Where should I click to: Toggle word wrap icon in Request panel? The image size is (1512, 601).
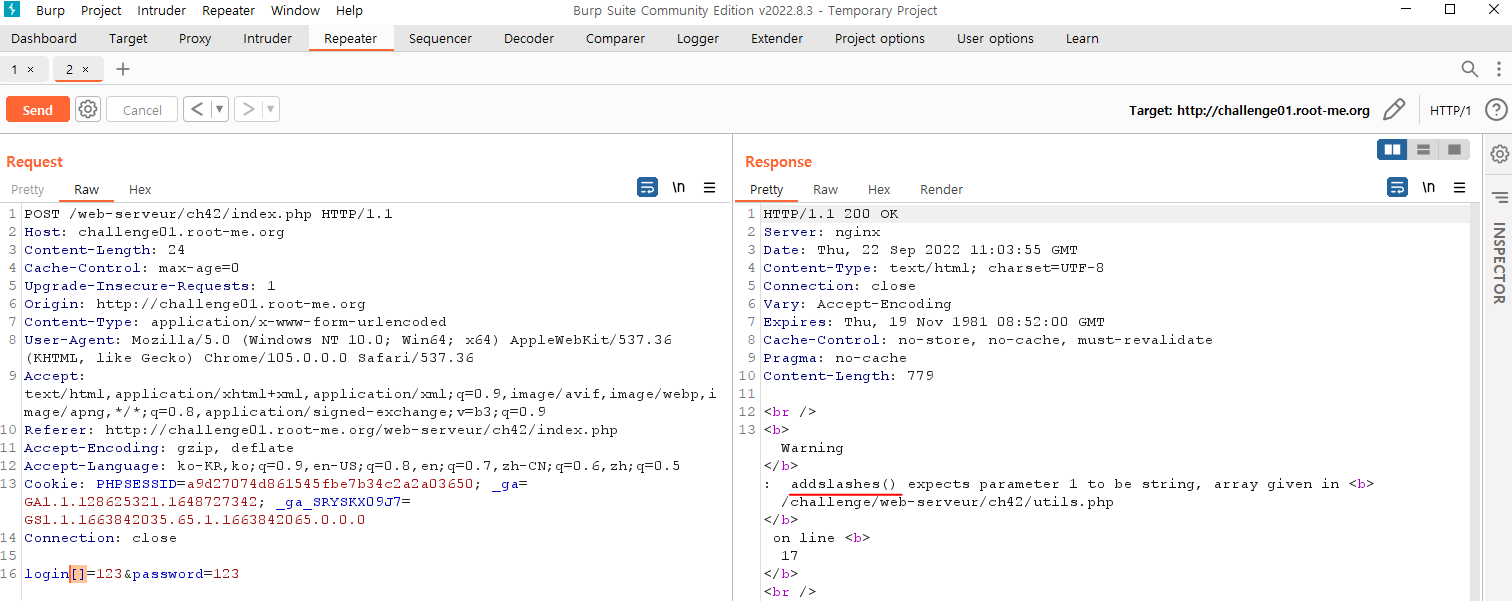647,187
